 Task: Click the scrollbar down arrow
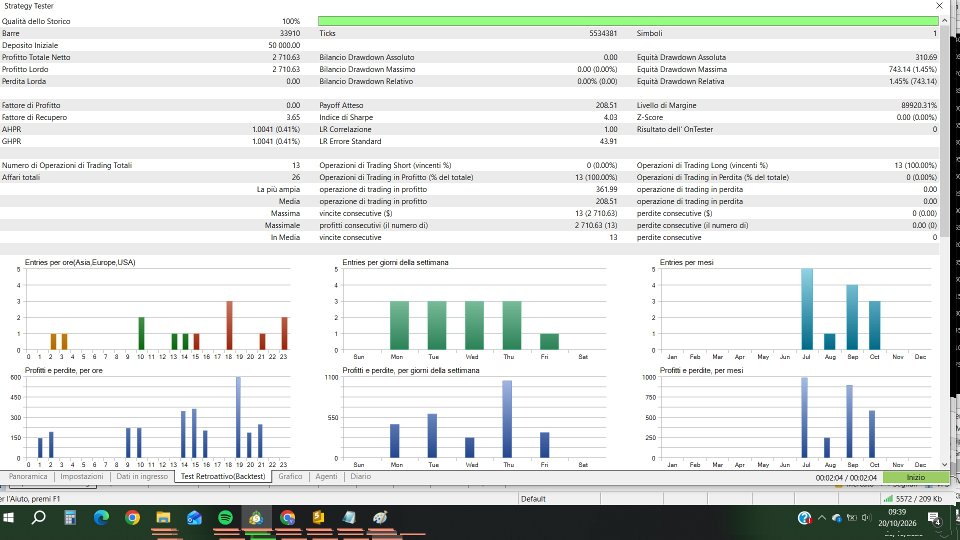pyautogui.click(x=944, y=465)
